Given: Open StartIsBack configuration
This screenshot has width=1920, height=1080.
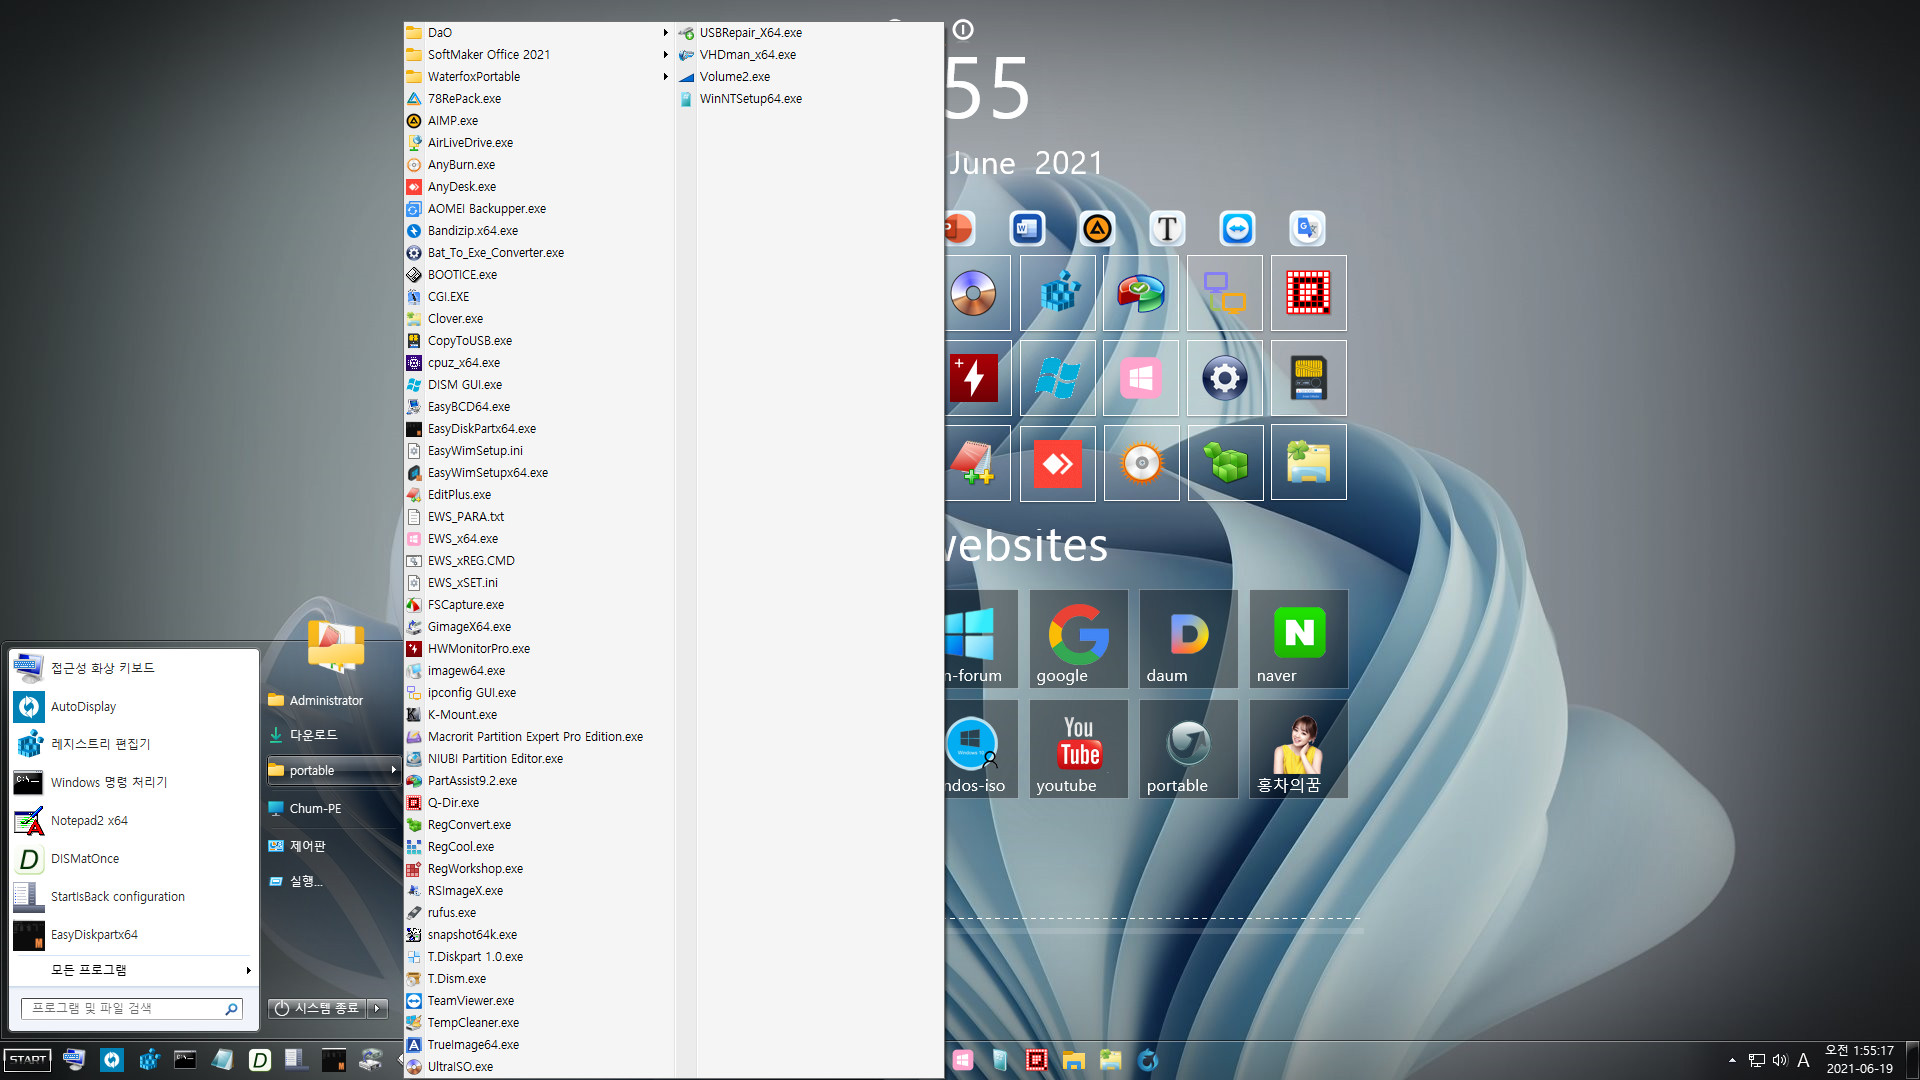Looking at the screenshot, I should (x=132, y=897).
